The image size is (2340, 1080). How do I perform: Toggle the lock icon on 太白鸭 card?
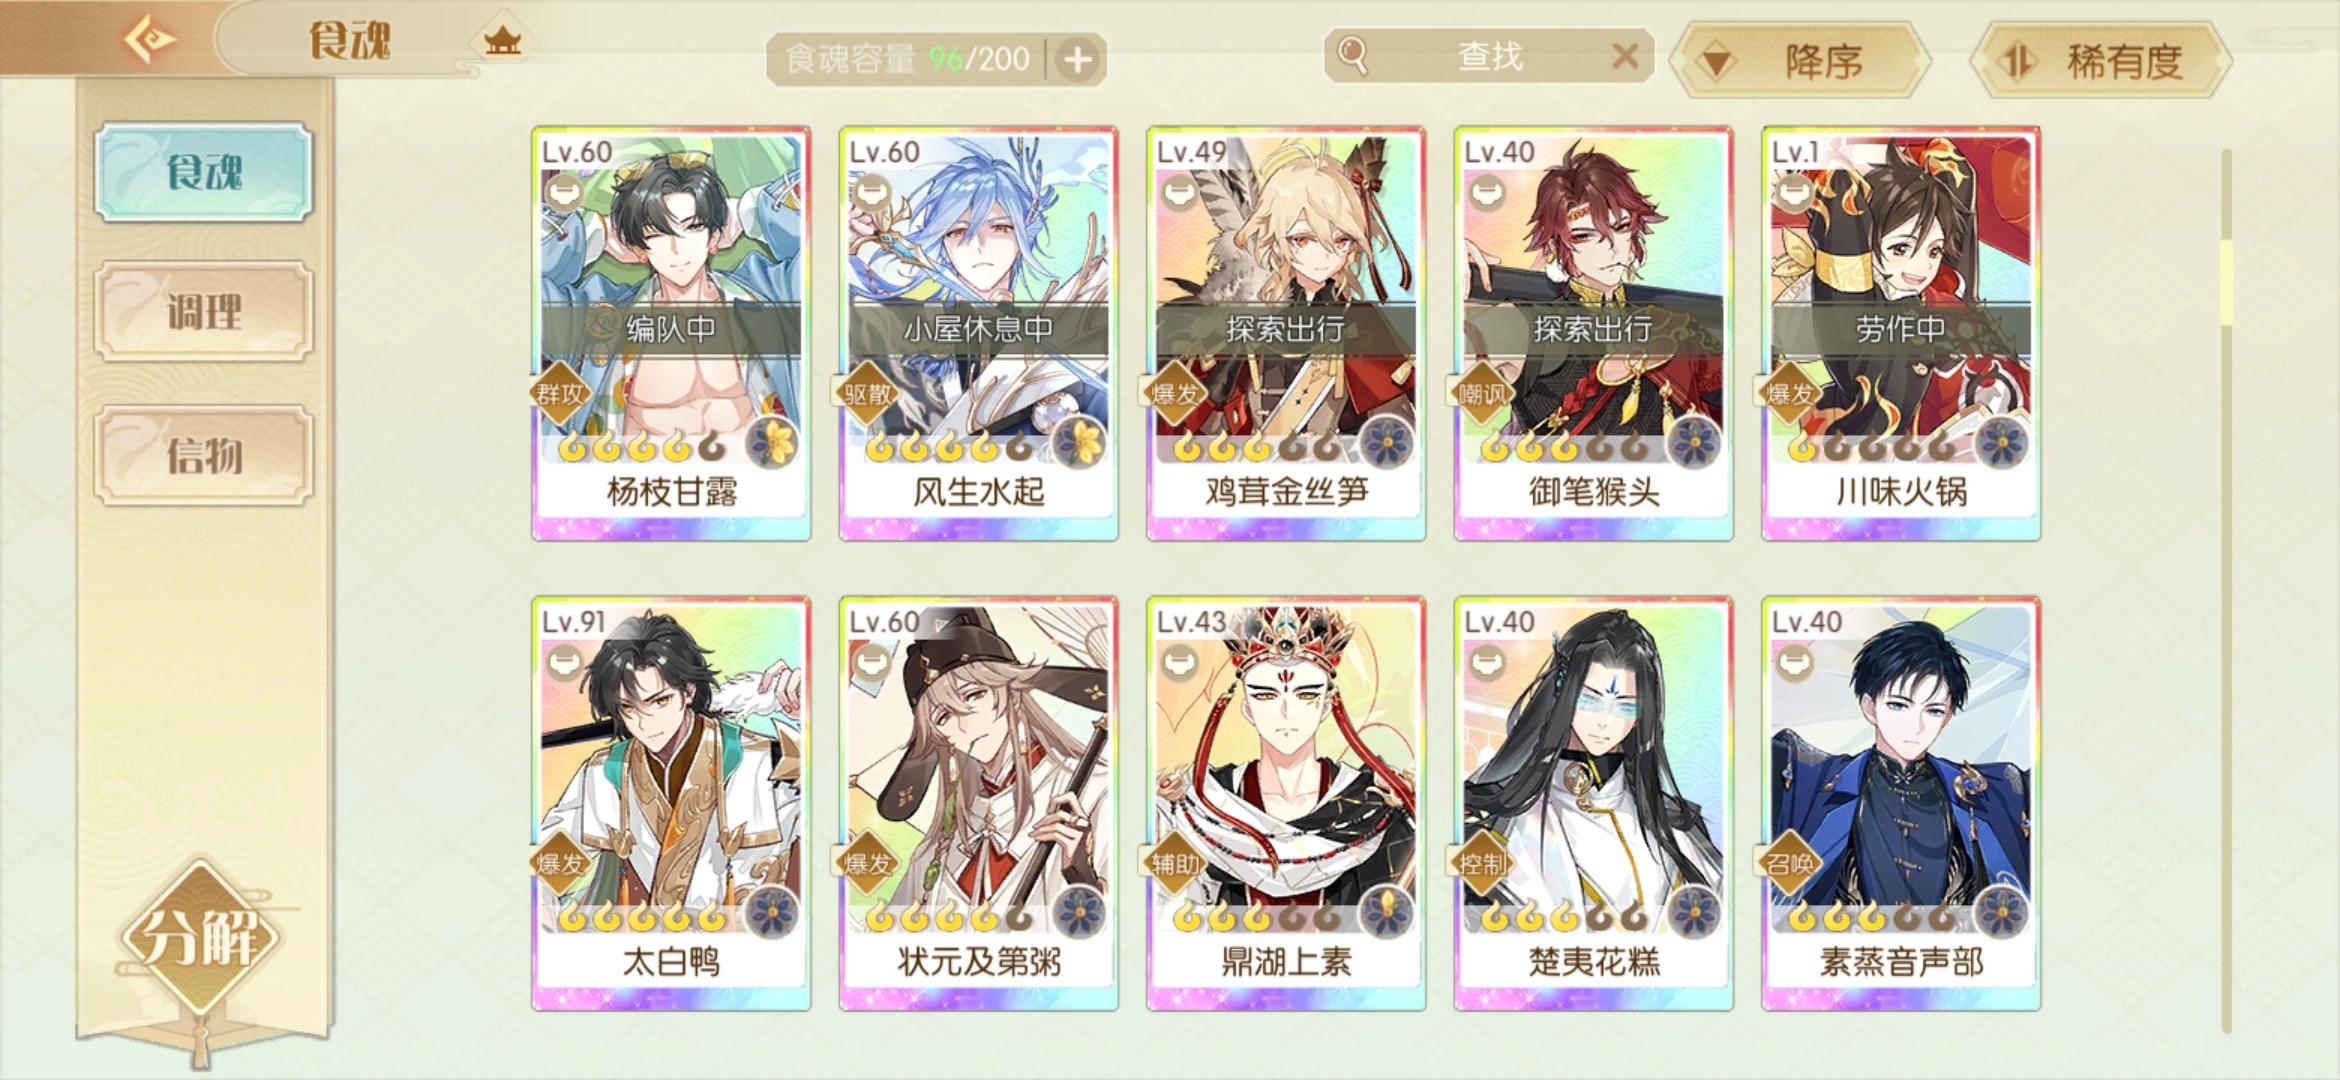[564, 661]
